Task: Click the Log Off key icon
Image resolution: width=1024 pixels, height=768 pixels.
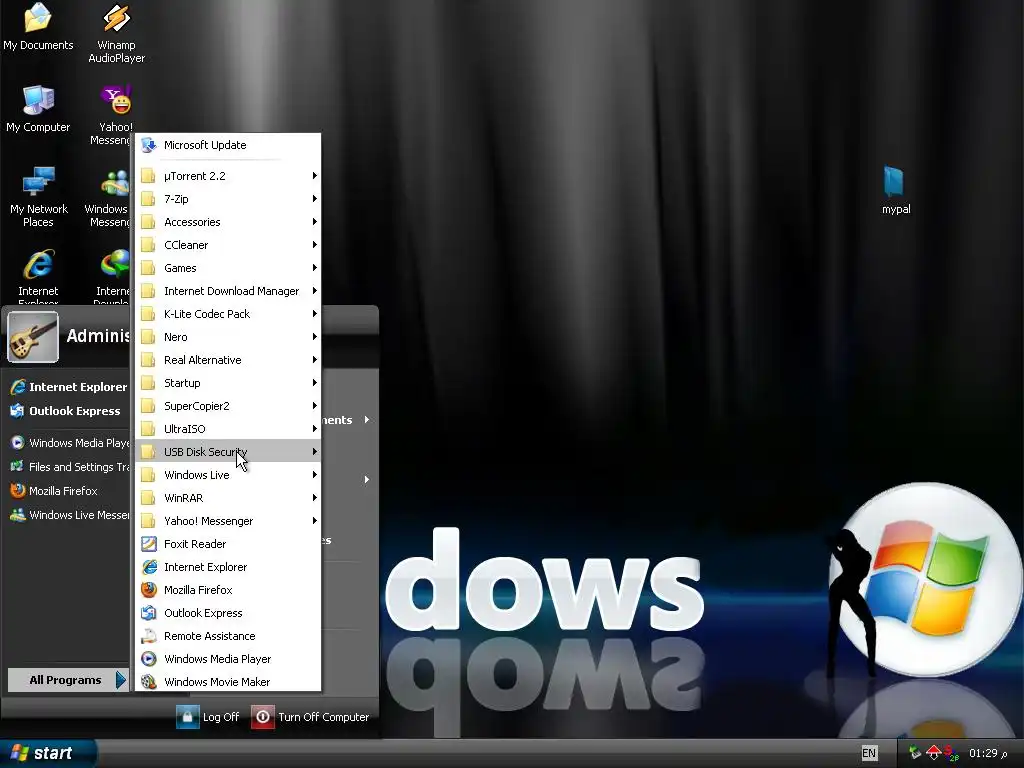Action: 187,717
